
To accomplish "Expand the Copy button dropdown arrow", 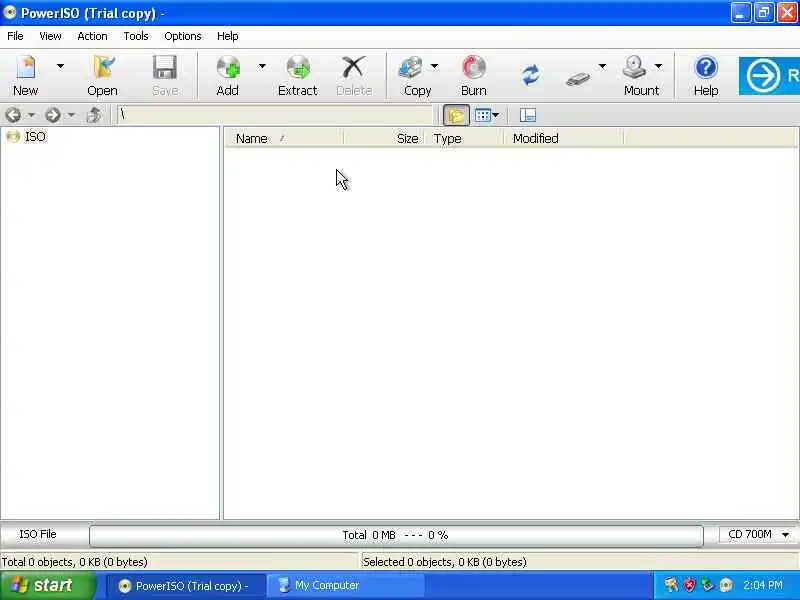I will pos(434,66).
